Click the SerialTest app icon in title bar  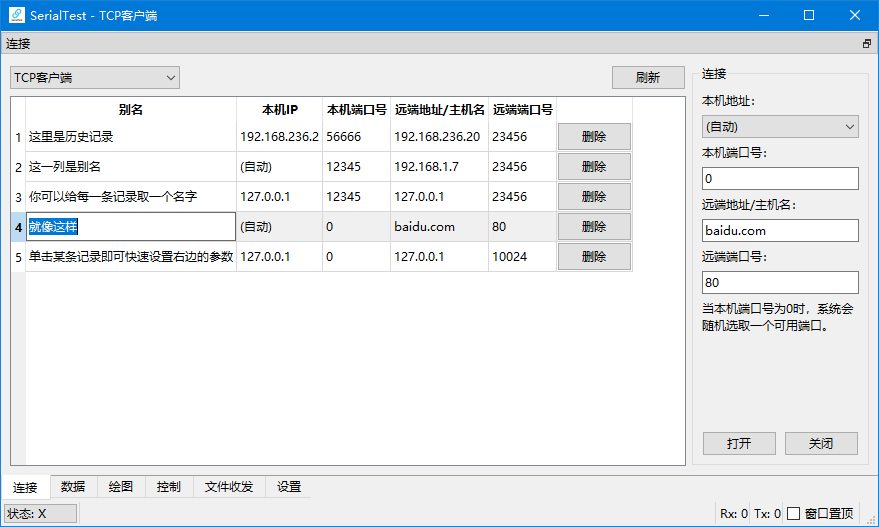pos(17,15)
